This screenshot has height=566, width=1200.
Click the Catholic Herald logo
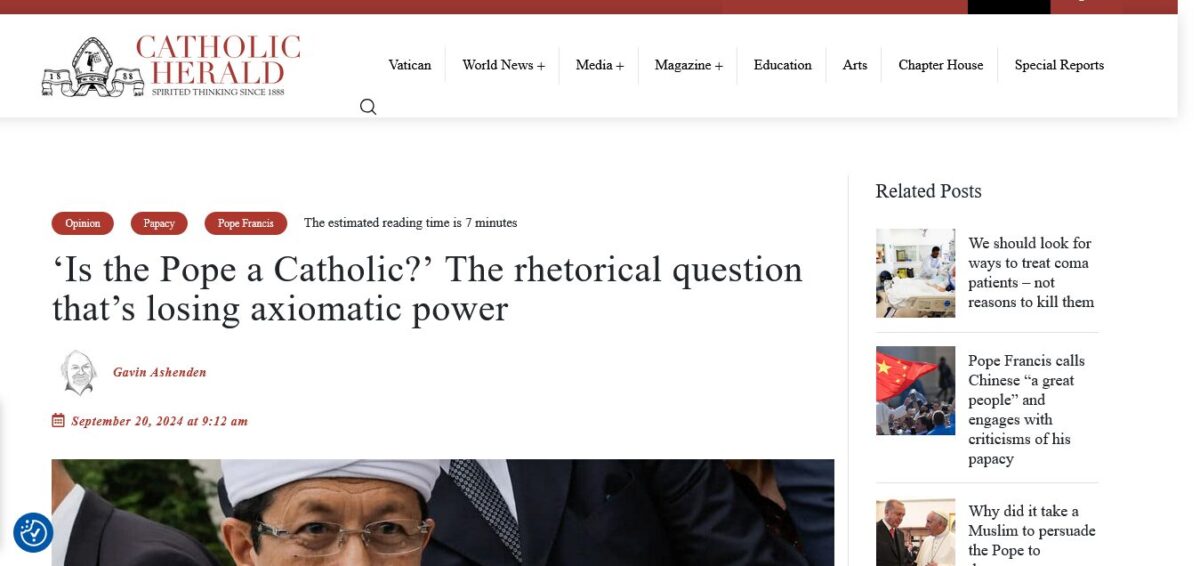pos(171,66)
